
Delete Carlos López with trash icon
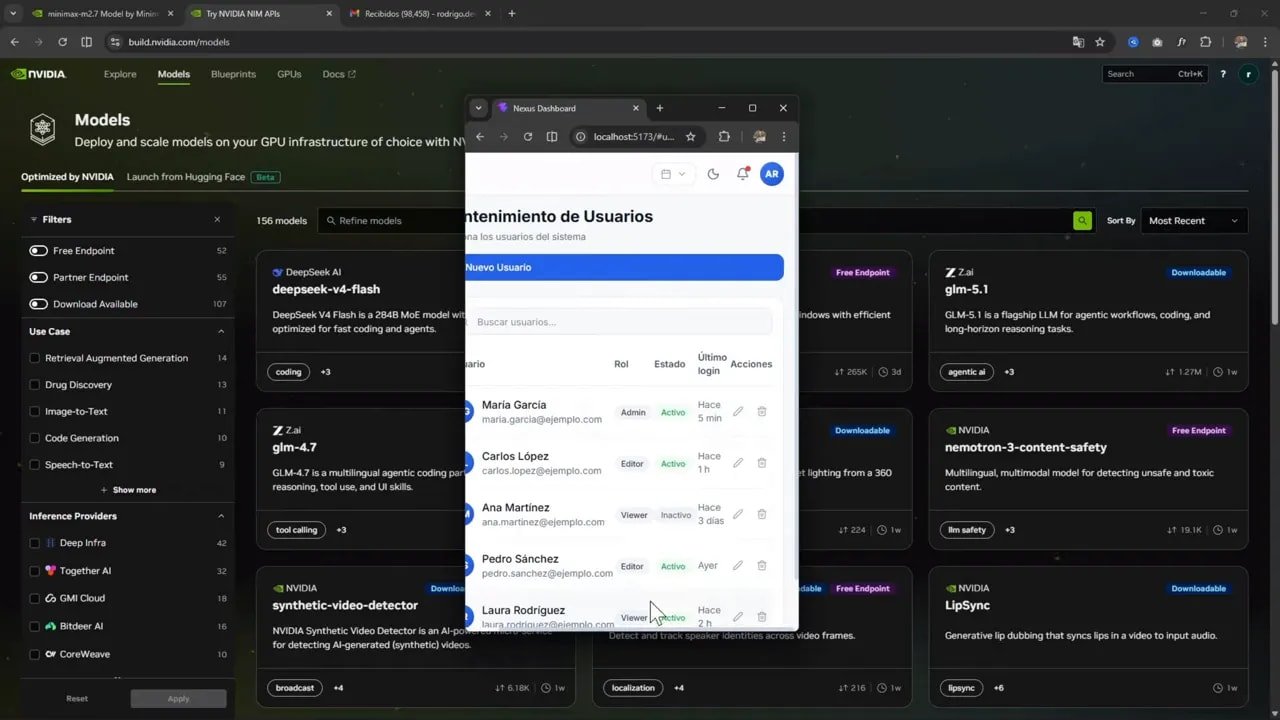[x=762, y=463]
